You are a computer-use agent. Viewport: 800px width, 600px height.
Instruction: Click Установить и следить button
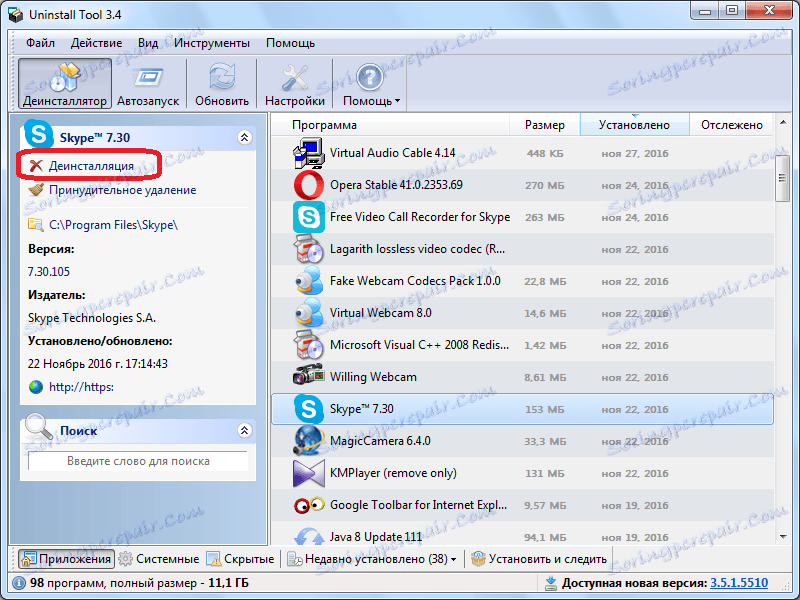[539, 559]
